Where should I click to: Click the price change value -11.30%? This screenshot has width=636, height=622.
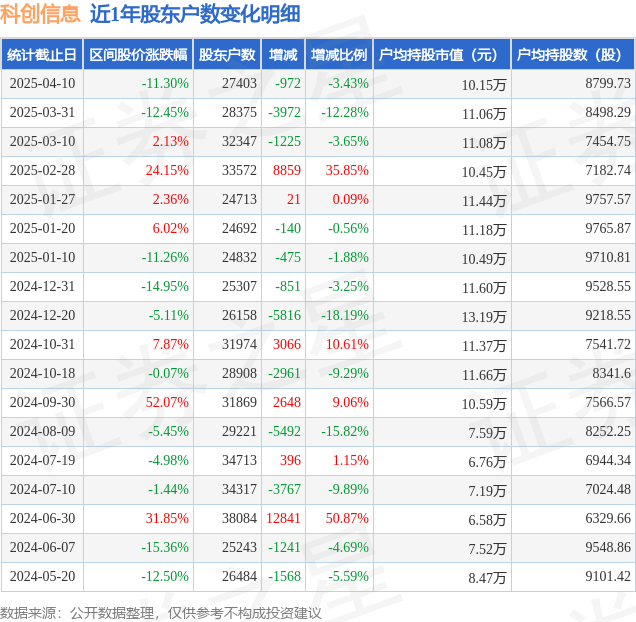point(165,84)
